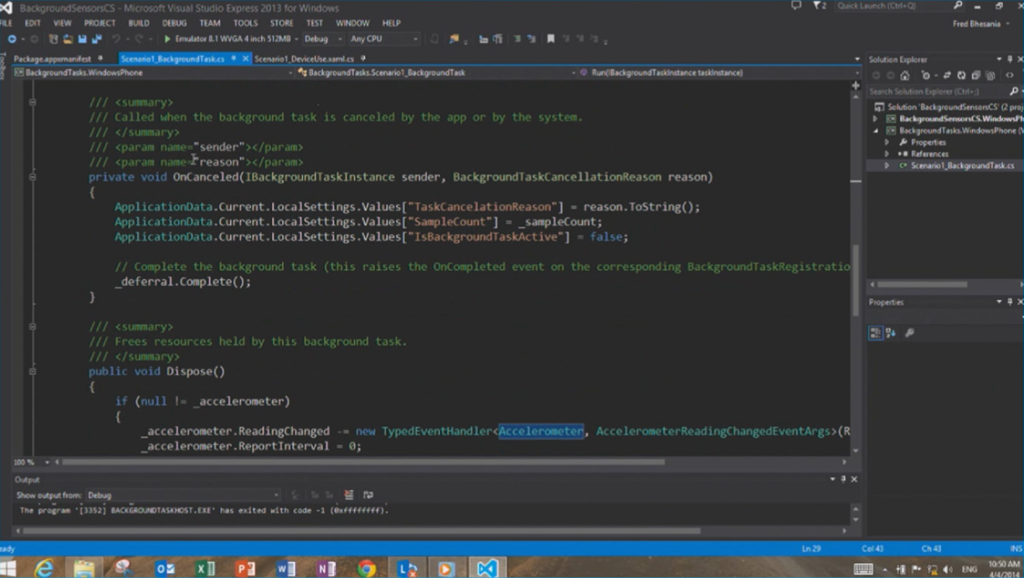Open the Debug configuration dropdown
The height and width of the screenshot is (578, 1024).
(323, 39)
